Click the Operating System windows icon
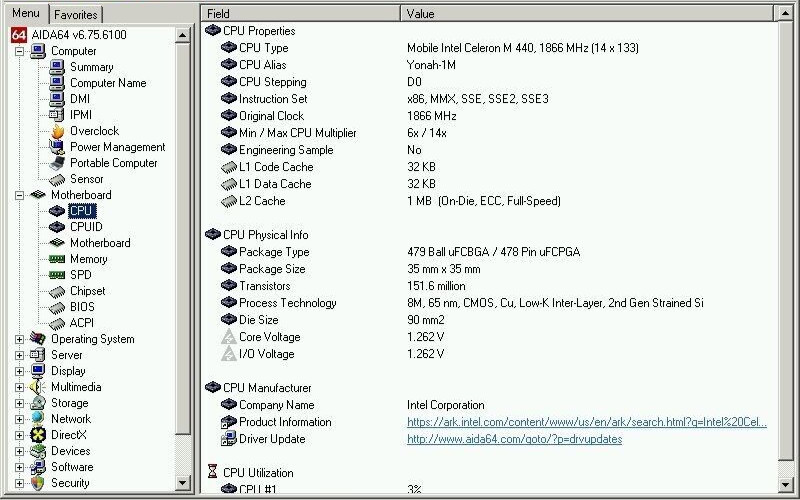 click(38, 338)
